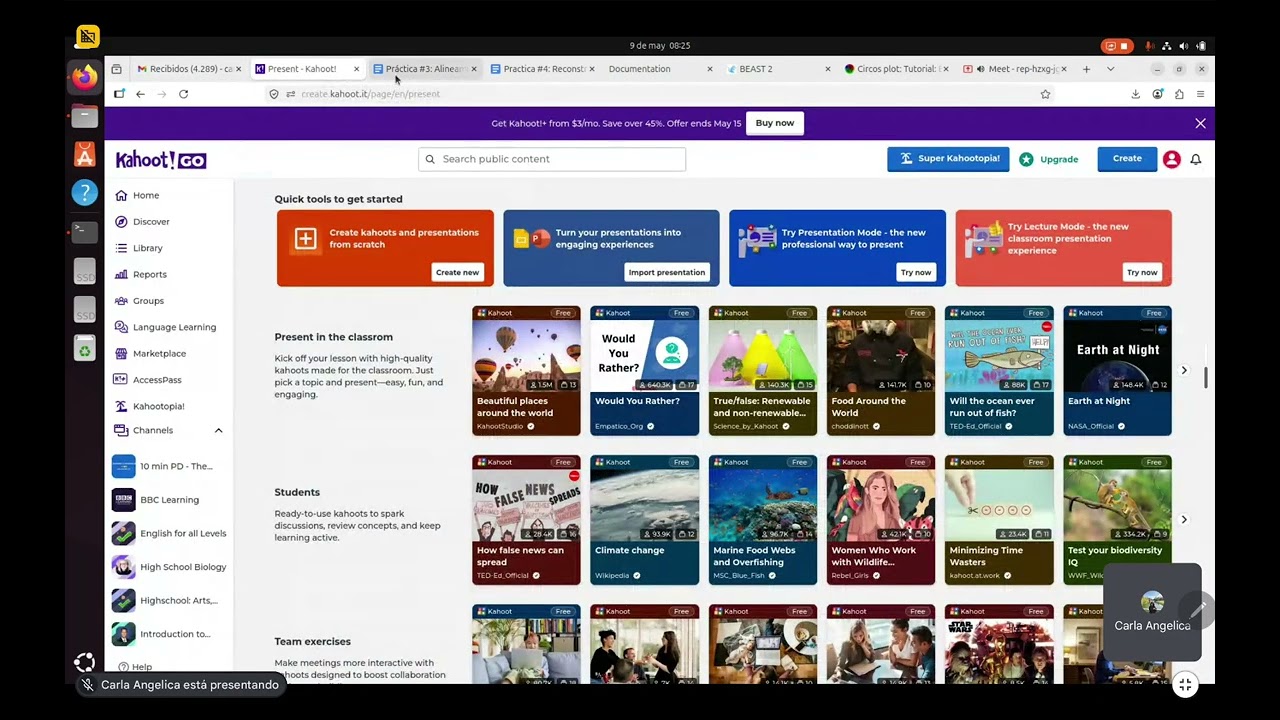Viewport: 1280px width, 720px height.
Task: Open the Firefox extensions puzzle icon
Action: 1179,94
